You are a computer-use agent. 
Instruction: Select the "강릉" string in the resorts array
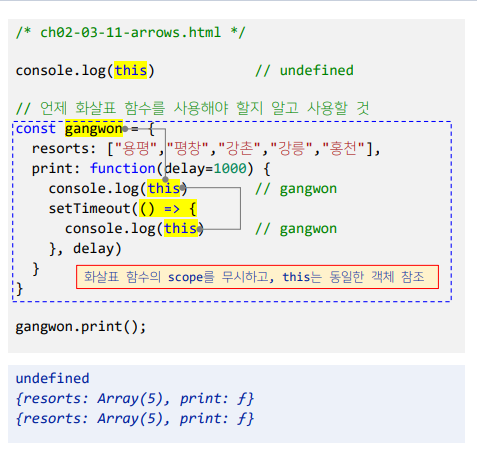coord(291,148)
